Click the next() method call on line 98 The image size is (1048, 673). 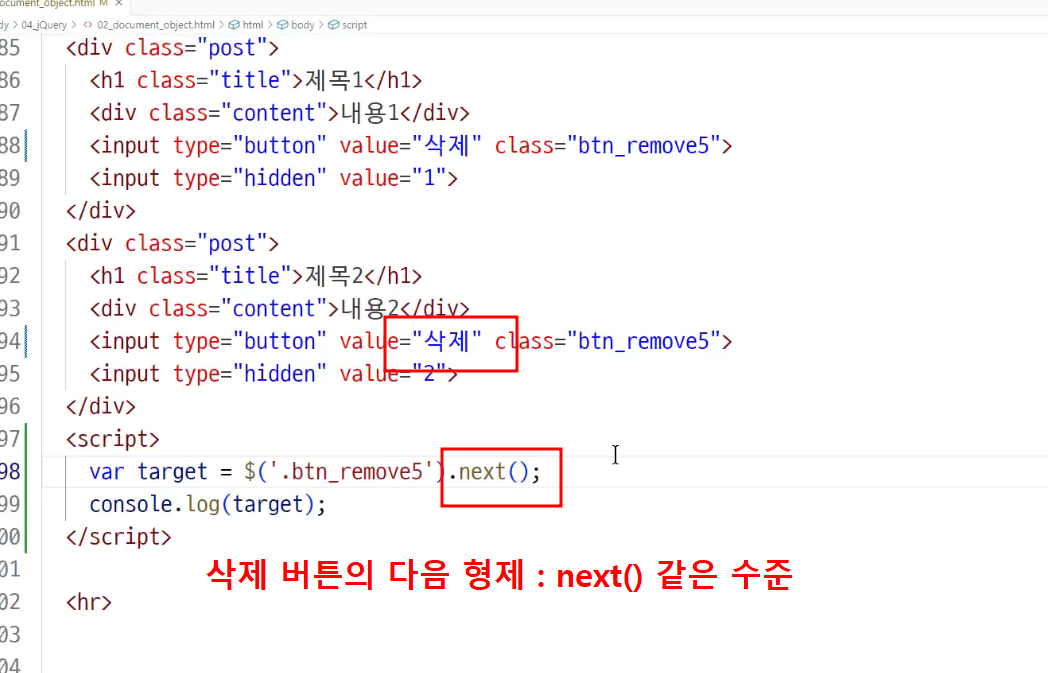[x=493, y=472]
